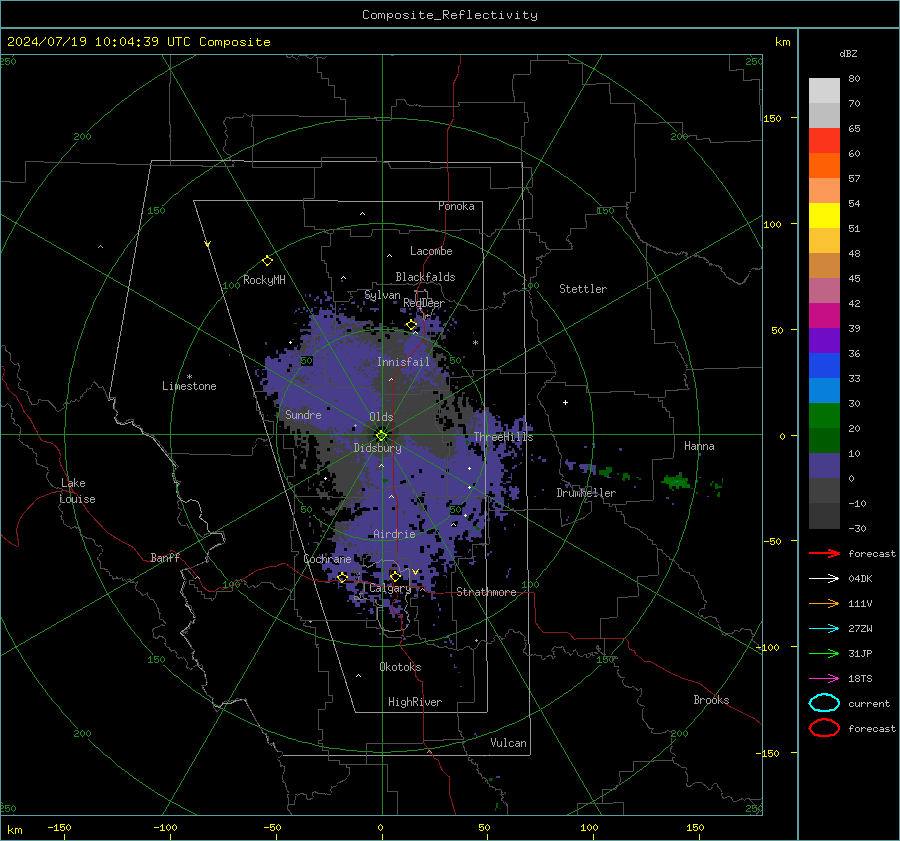
Task: Click the yellow diamond marker above Calgary
Action: pyautogui.click(x=395, y=576)
